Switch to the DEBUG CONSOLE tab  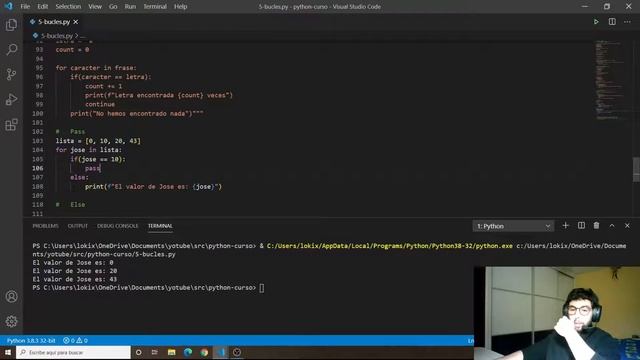coord(118,226)
